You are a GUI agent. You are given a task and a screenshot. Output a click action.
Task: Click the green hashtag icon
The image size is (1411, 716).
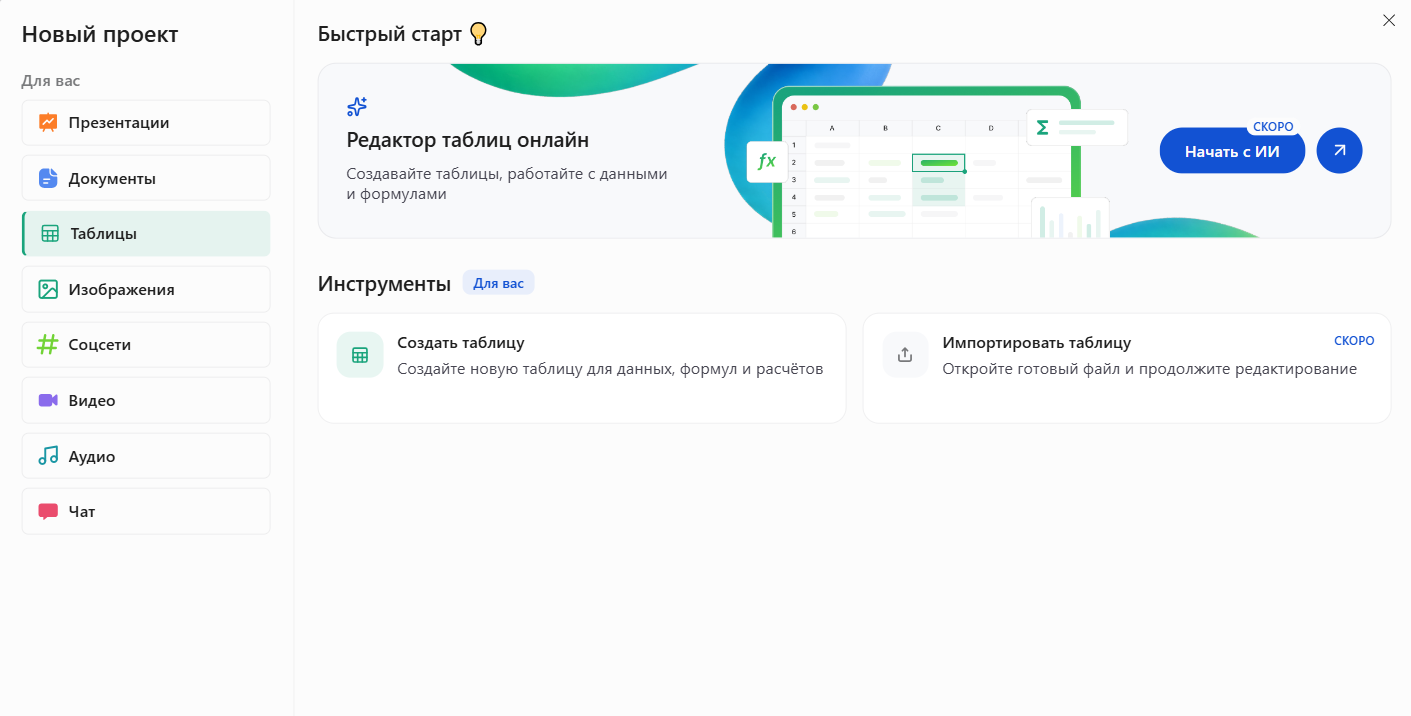point(48,345)
